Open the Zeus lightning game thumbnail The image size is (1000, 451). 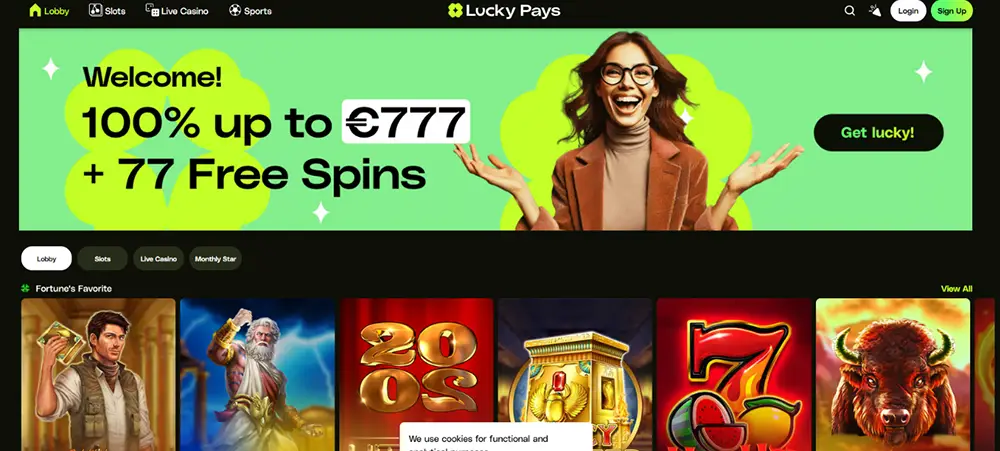[257, 374]
